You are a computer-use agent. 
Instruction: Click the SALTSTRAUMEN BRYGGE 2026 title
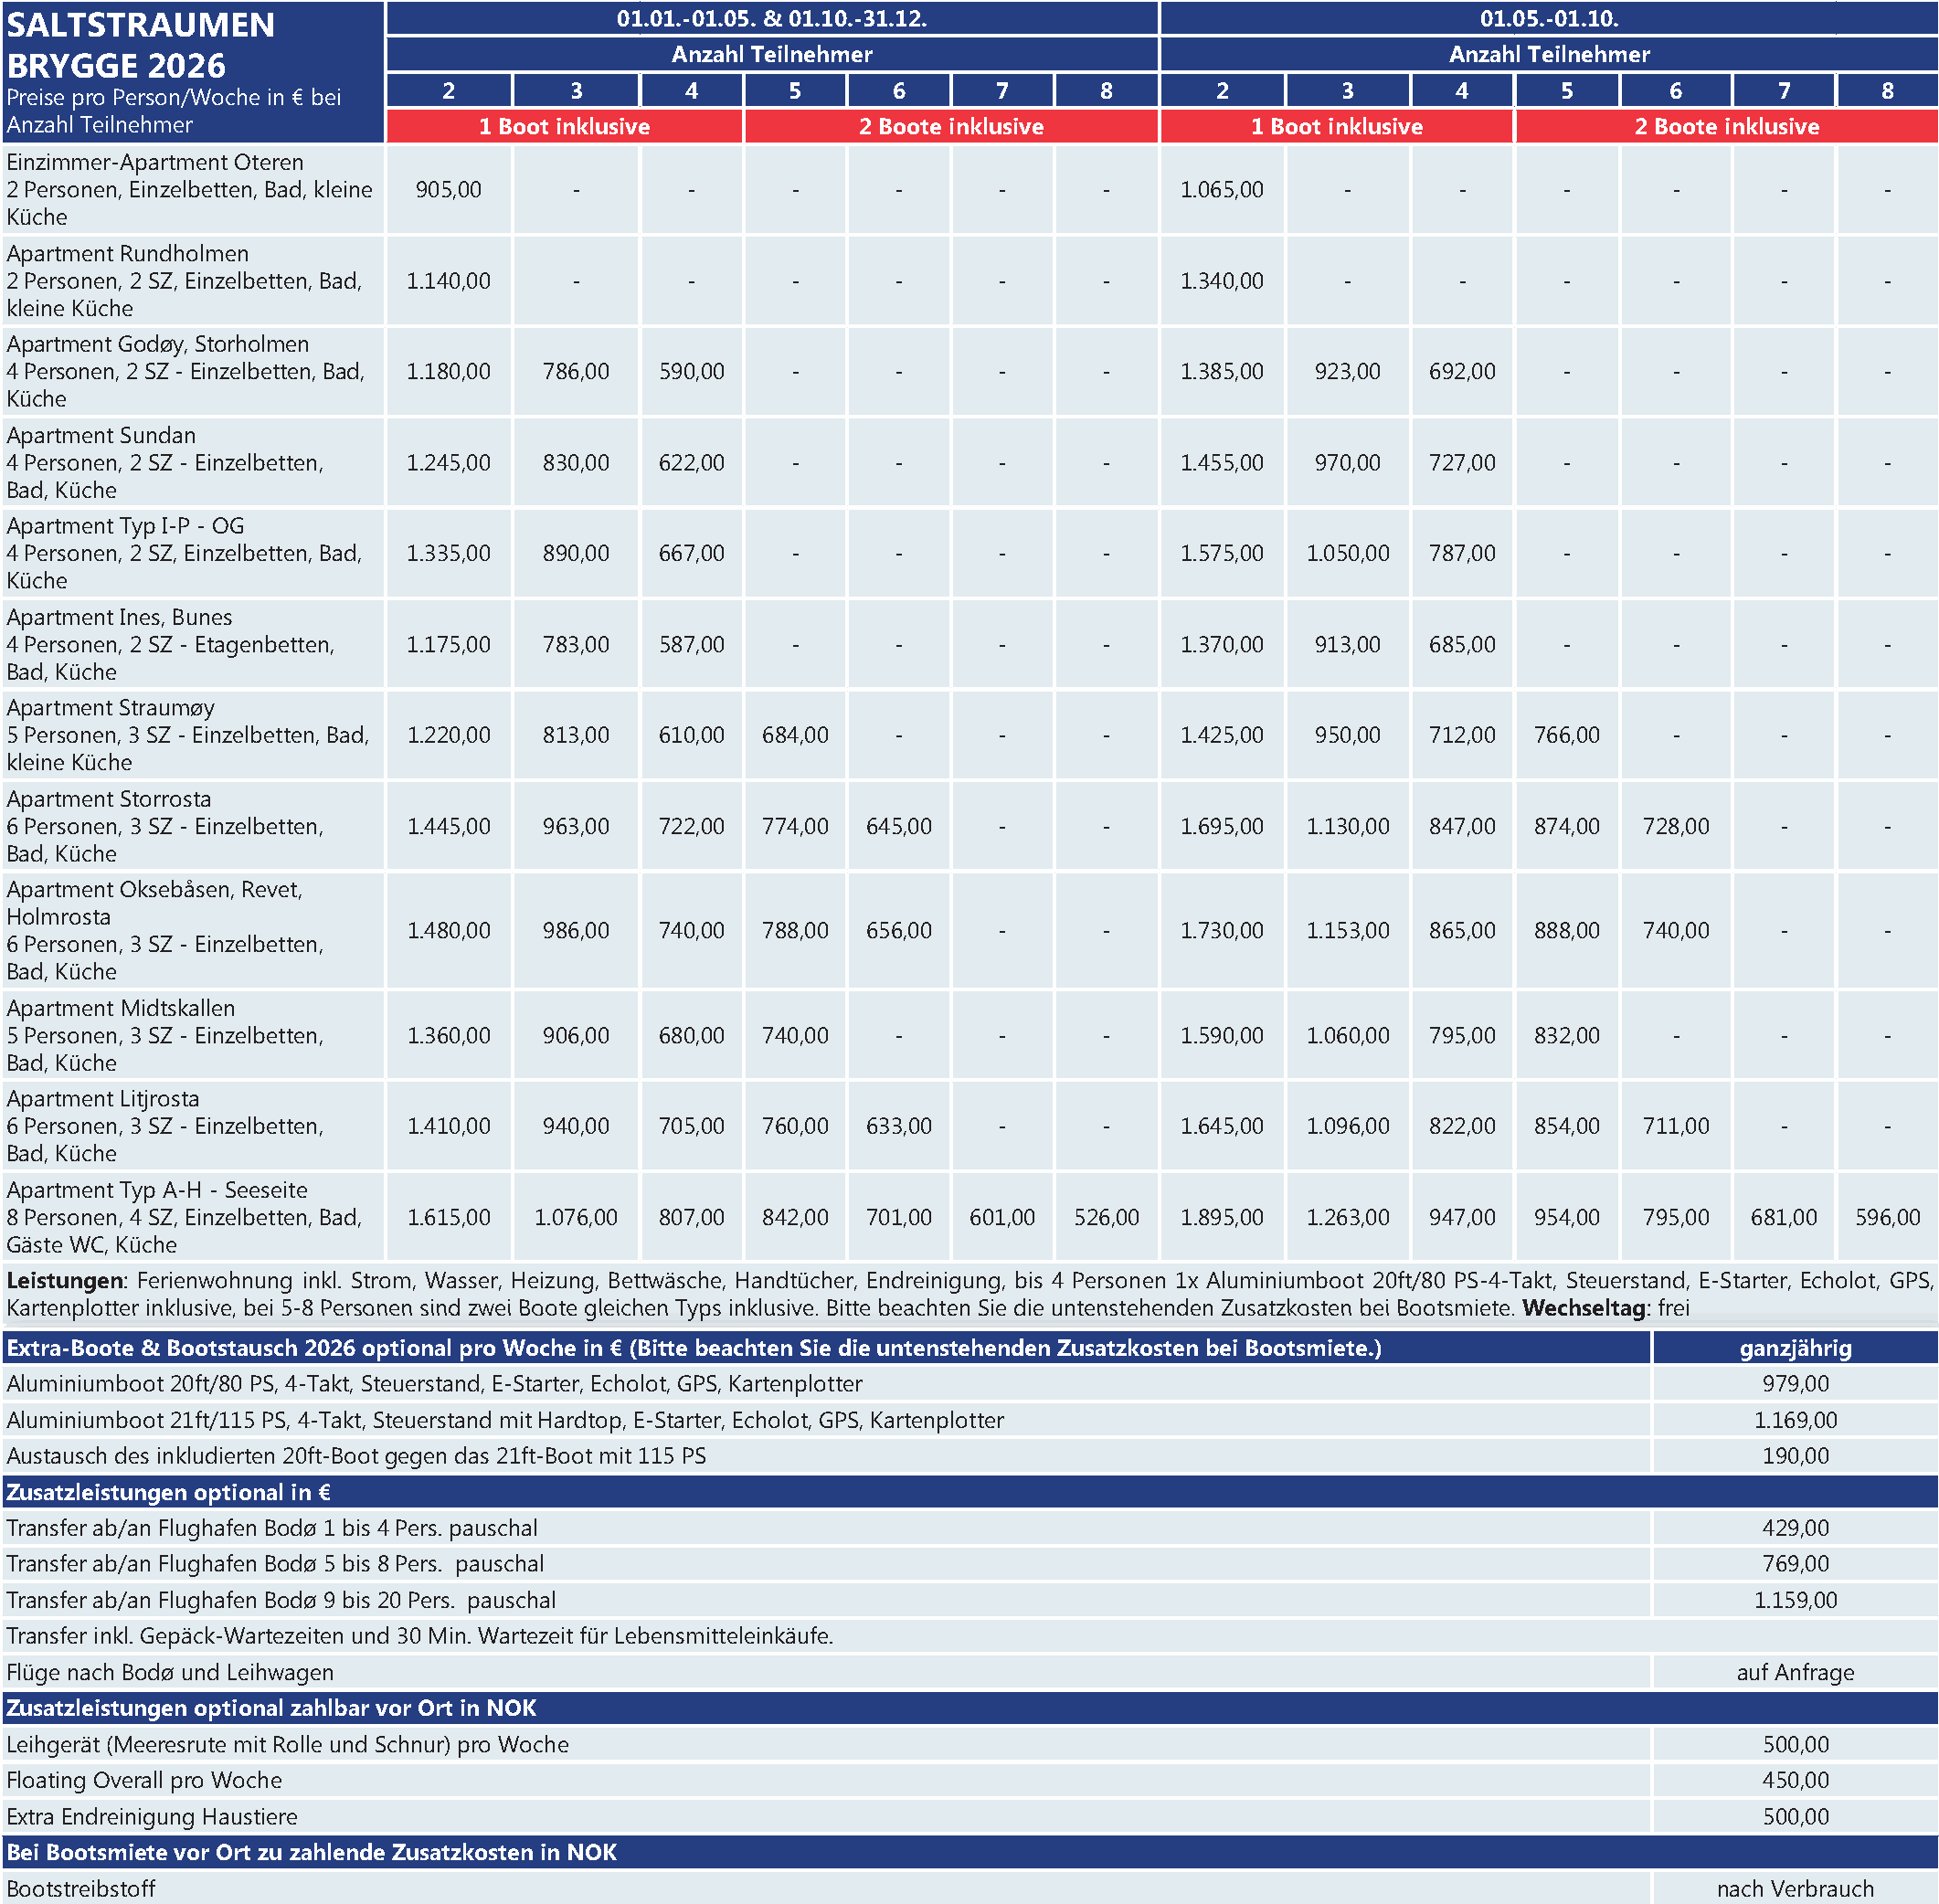coord(140,45)
